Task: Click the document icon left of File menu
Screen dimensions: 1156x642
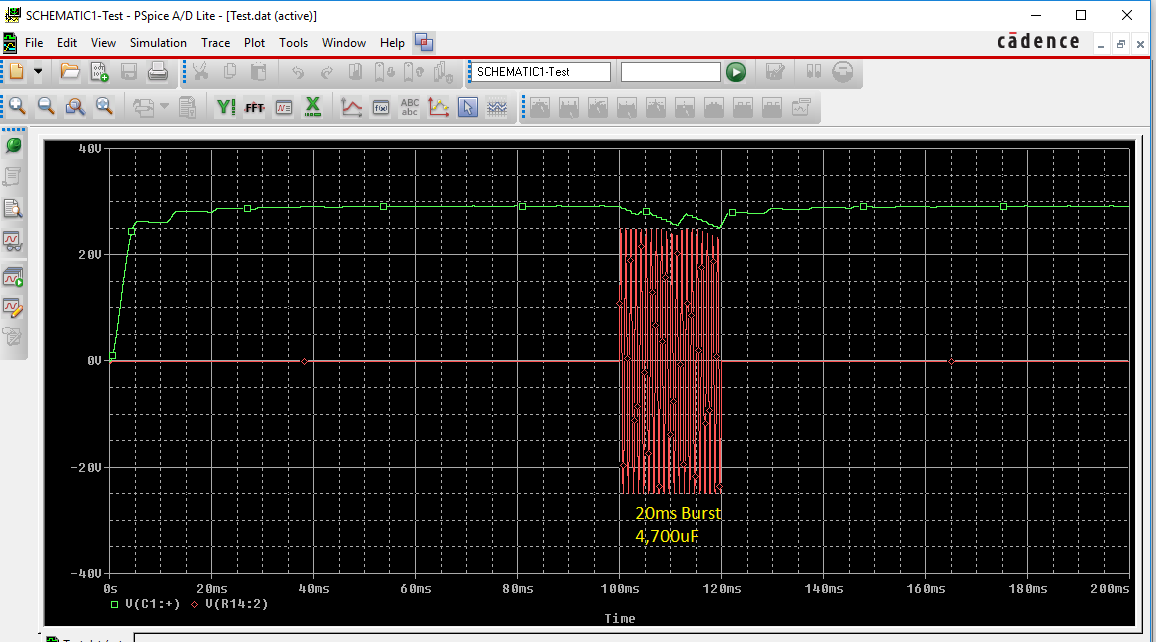Action: point(10,43)
